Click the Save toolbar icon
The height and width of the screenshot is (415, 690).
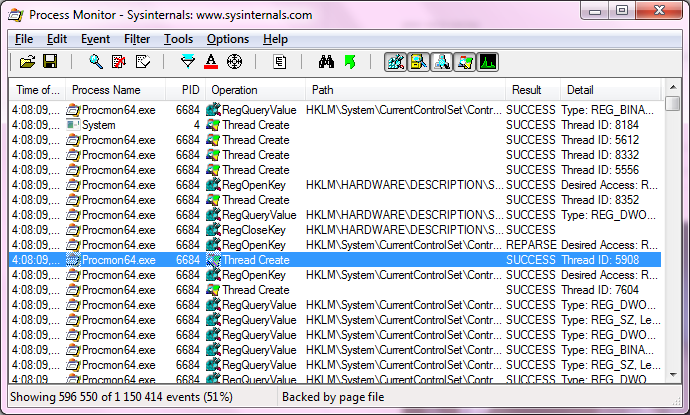[x=50, y=62]
